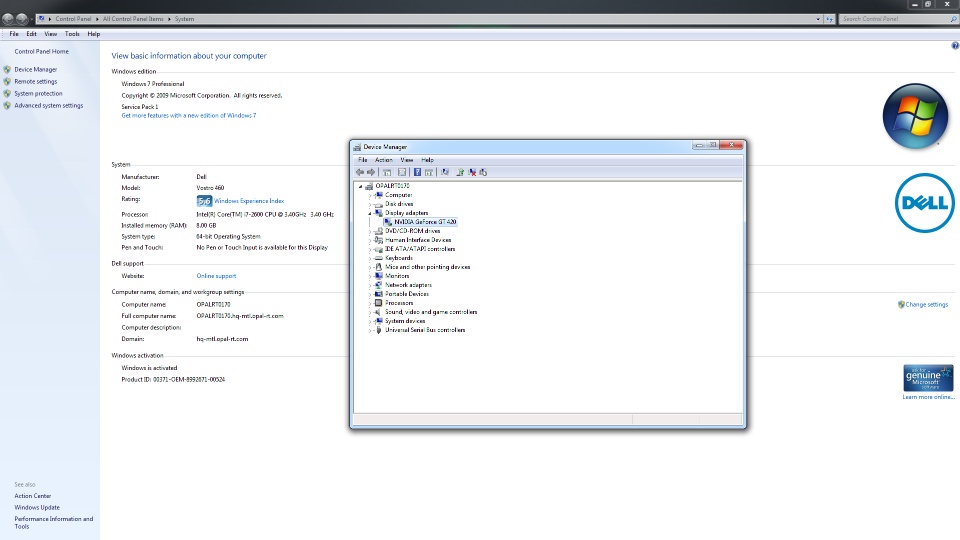Click the 5.6 Windows Experience rating badge
This screenshot has height=540, width=960.
[204, 201]
